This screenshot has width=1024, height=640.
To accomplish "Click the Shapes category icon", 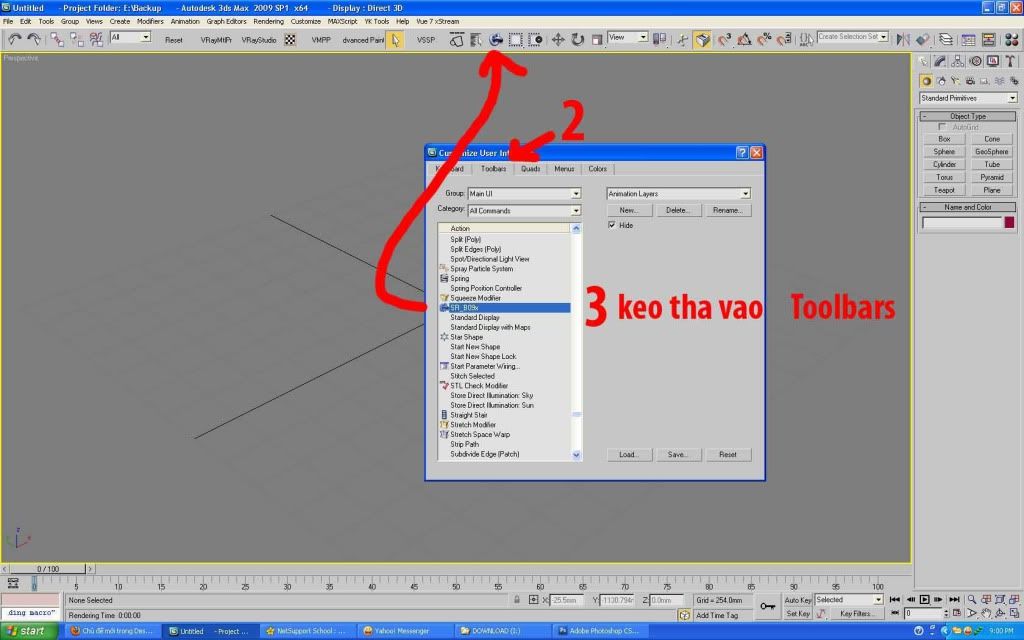I will tap(940, 81).
